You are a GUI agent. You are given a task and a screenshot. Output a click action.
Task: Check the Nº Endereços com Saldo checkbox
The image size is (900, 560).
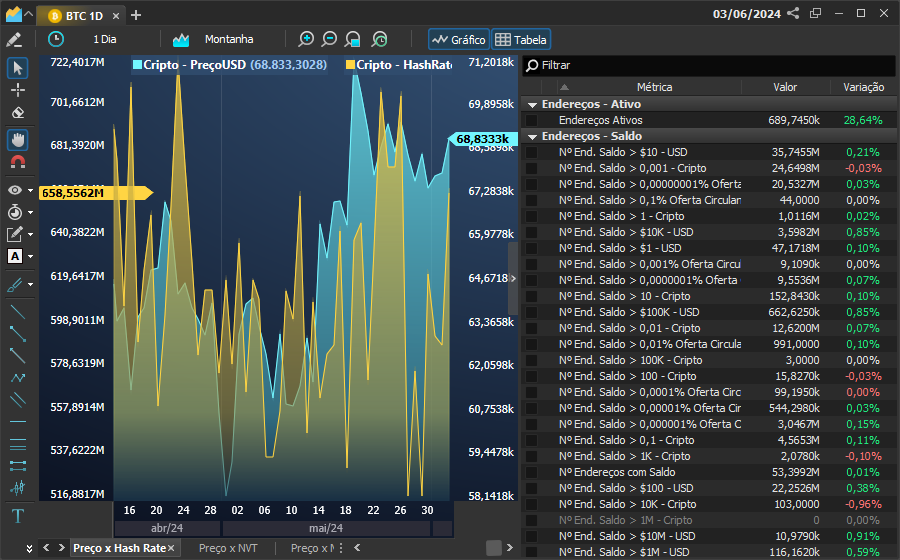[532, 472]
